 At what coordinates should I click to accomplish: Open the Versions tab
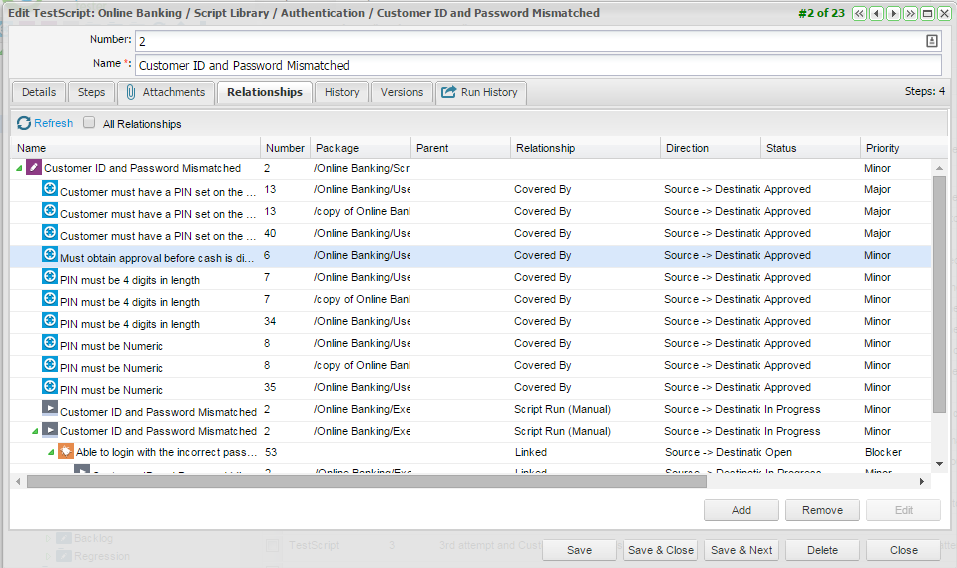tap(402, 92)
